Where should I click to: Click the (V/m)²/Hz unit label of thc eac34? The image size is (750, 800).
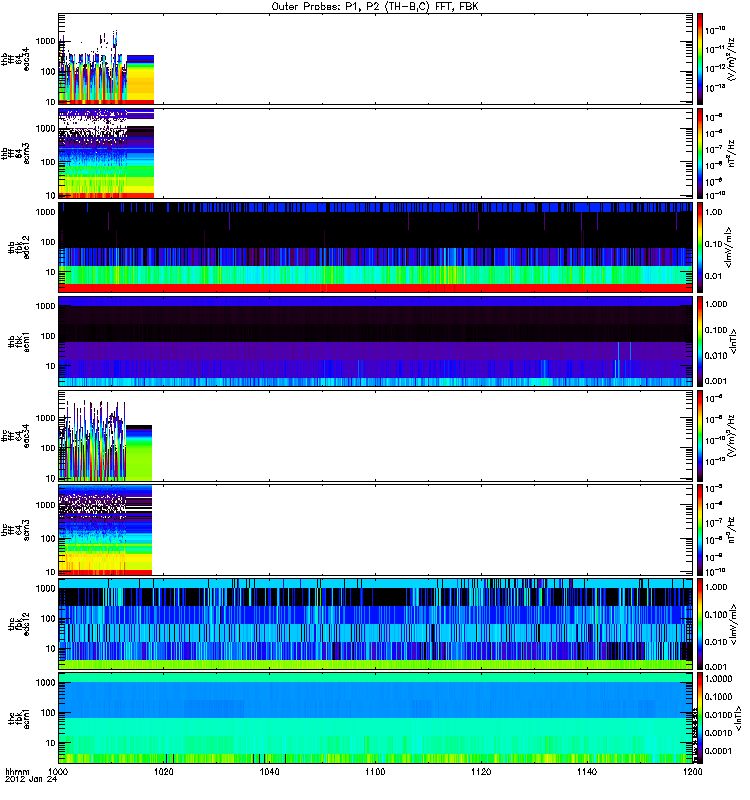[732, 436]
